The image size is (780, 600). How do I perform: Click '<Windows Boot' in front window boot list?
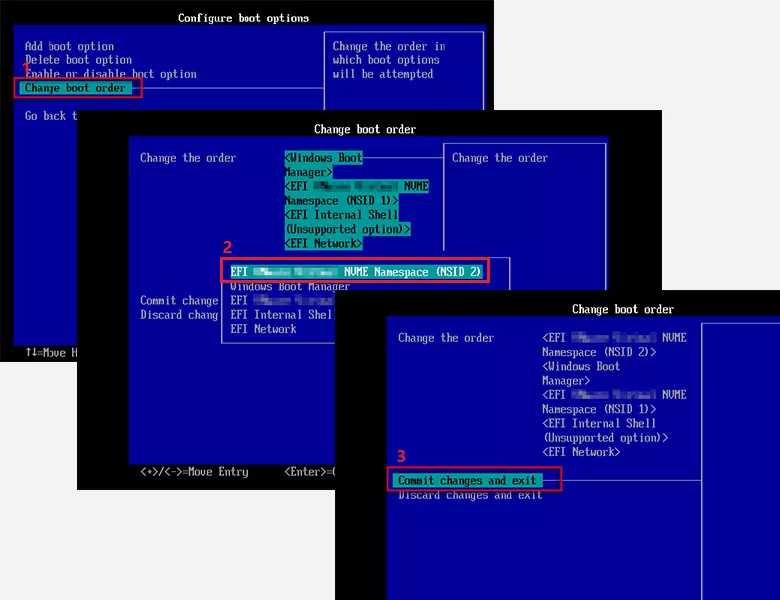pyautogui.click(x=581, y=367)
